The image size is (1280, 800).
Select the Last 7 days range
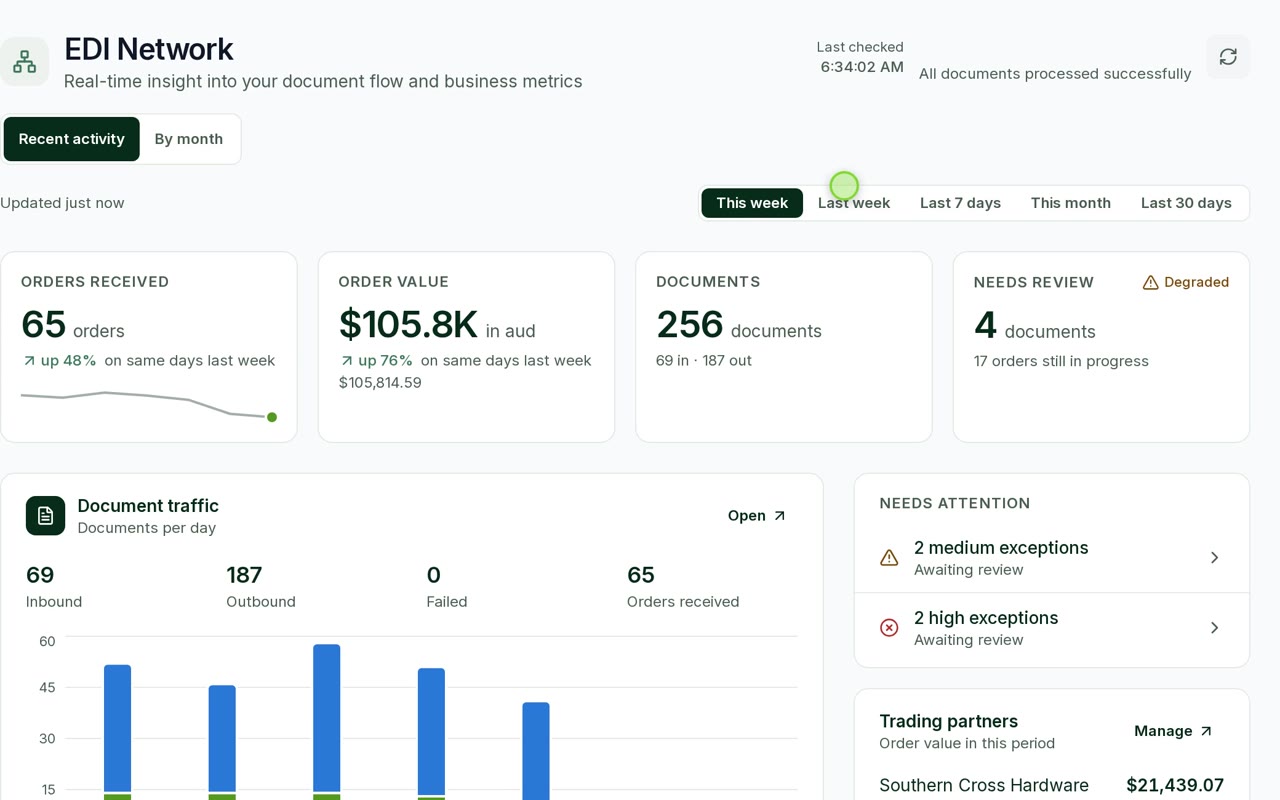[x=960, y=203]
